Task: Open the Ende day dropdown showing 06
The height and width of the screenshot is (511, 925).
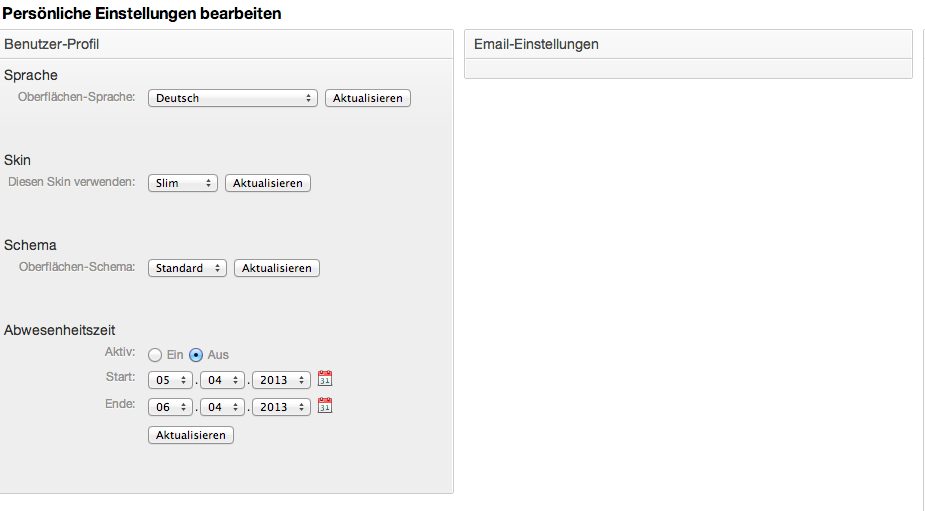Action: tap(170, 407)
